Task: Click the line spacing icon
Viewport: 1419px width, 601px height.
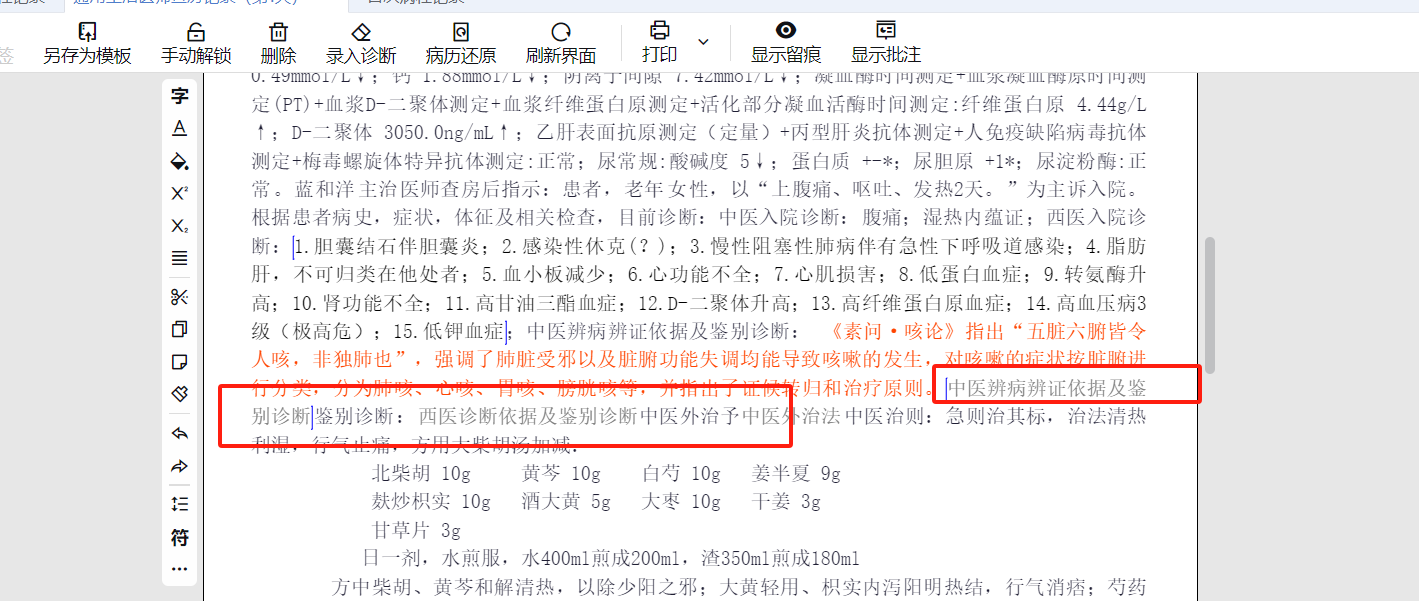Action: click(179, 504)
